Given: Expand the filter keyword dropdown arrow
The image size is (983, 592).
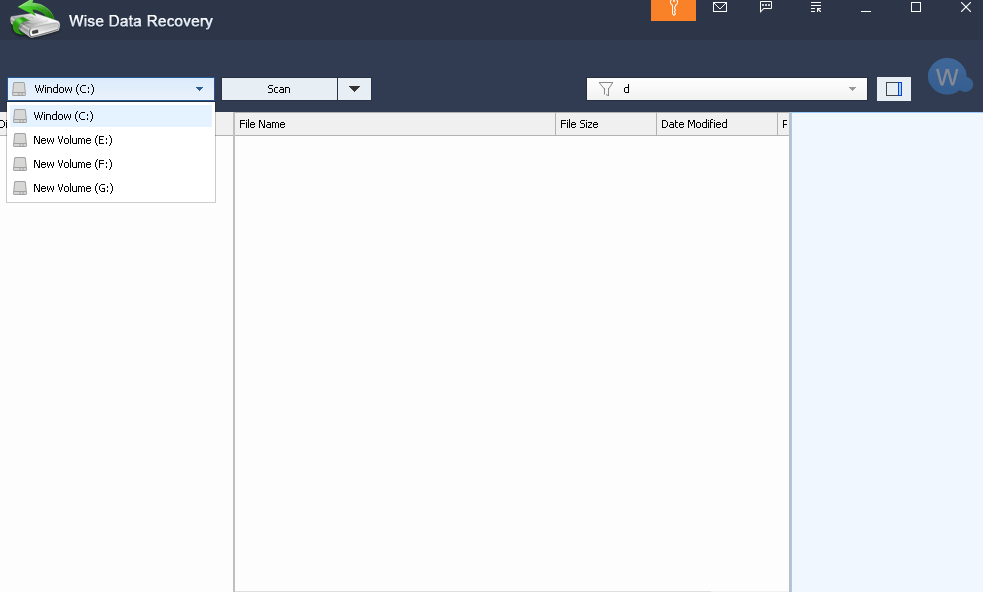Looking at the screenshot, I should [x=852, y=89].
